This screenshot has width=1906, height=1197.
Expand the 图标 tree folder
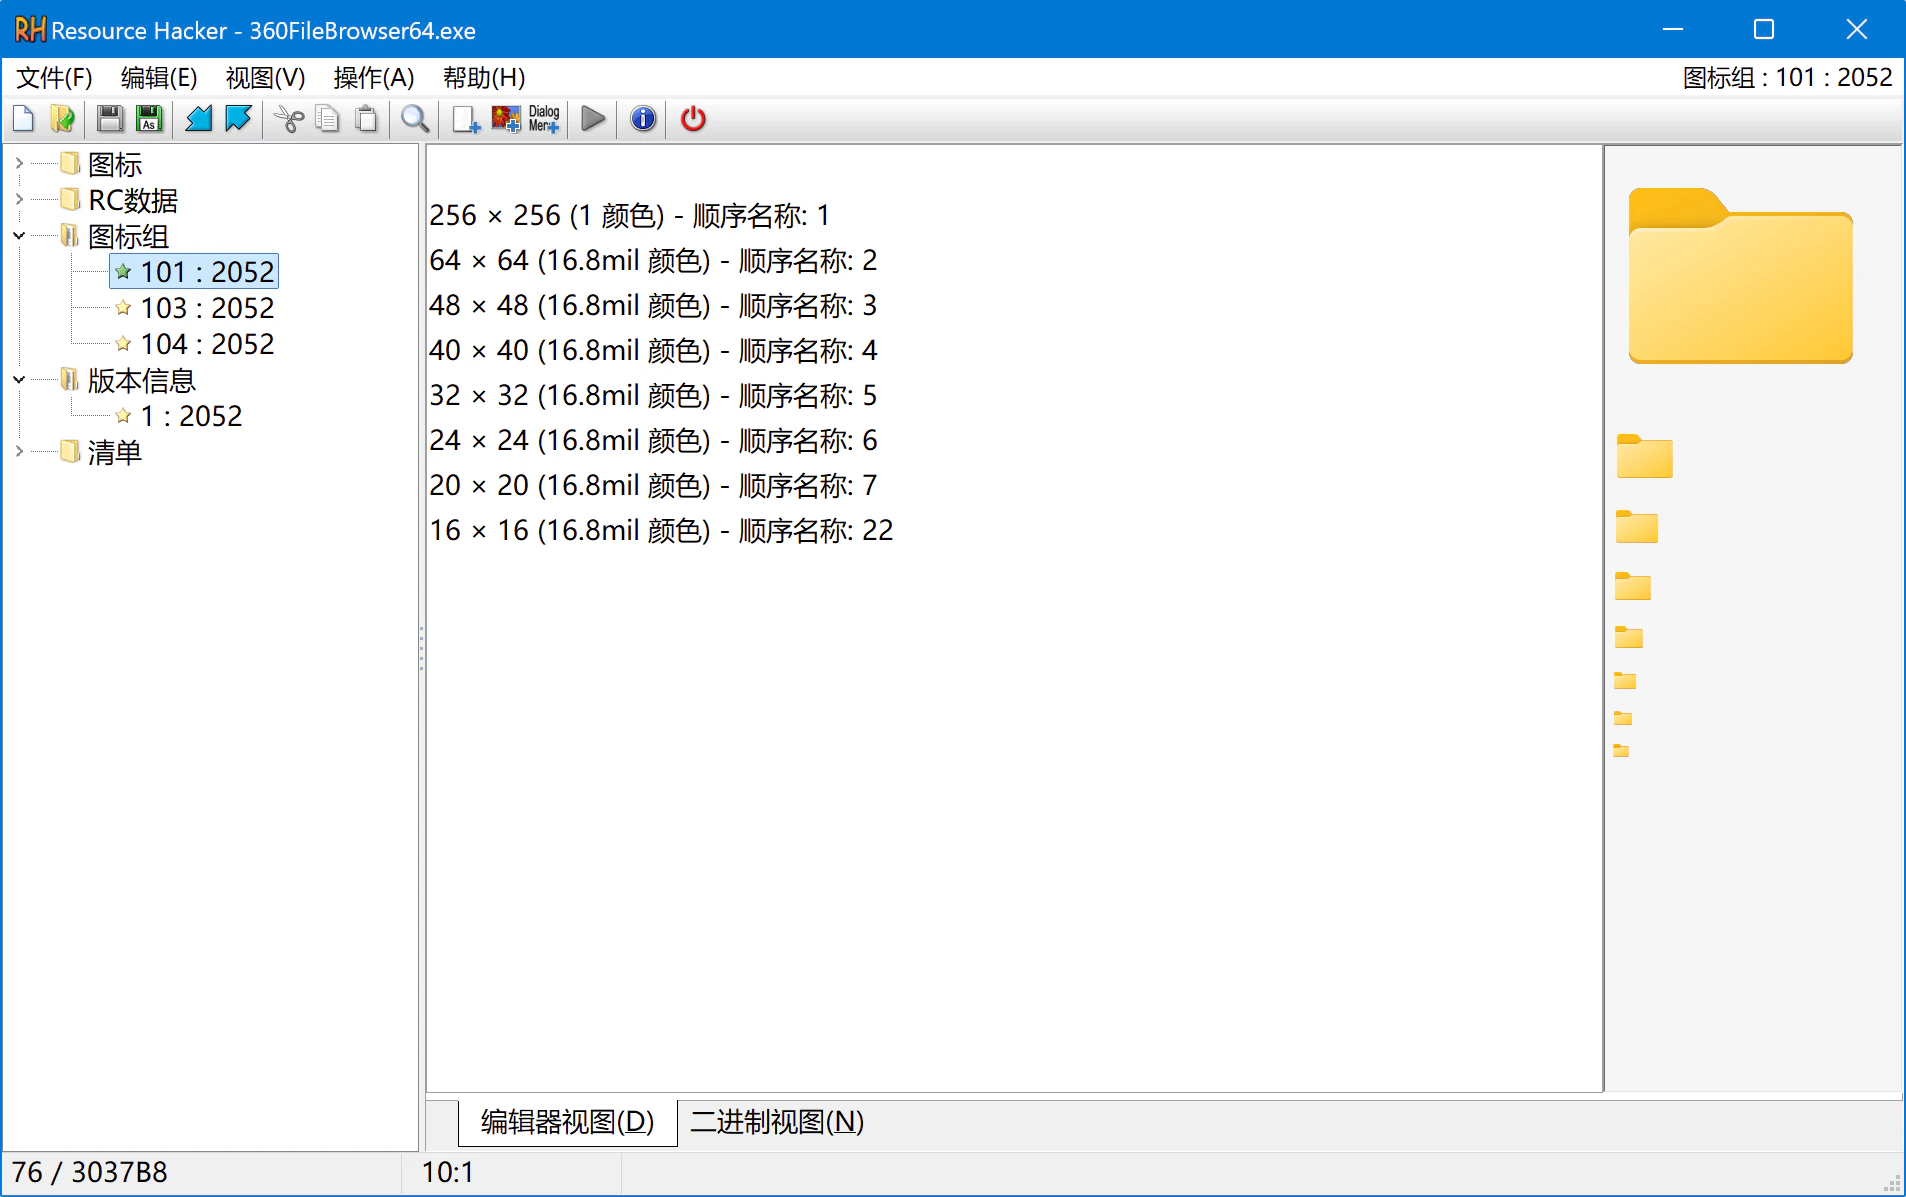pyautogui.click(x=19, y=163)
